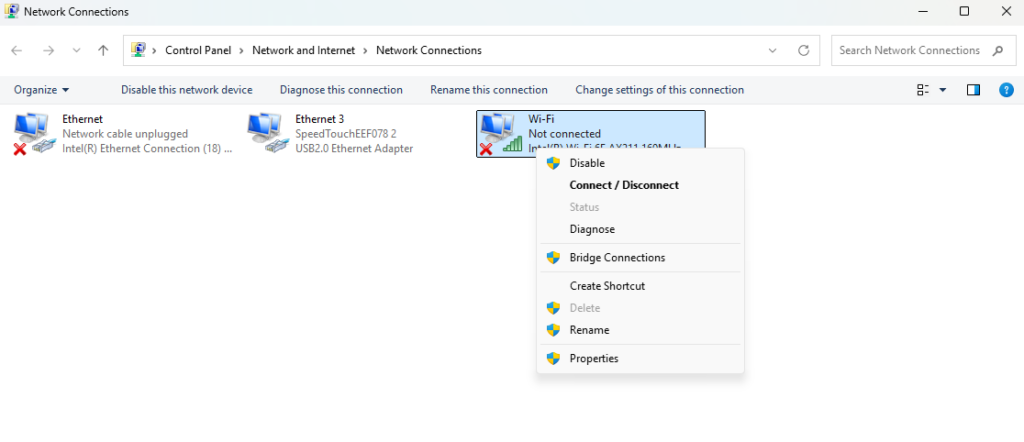Click 'USB2.0 Ethernet Adapter' text

pos(354,148)
